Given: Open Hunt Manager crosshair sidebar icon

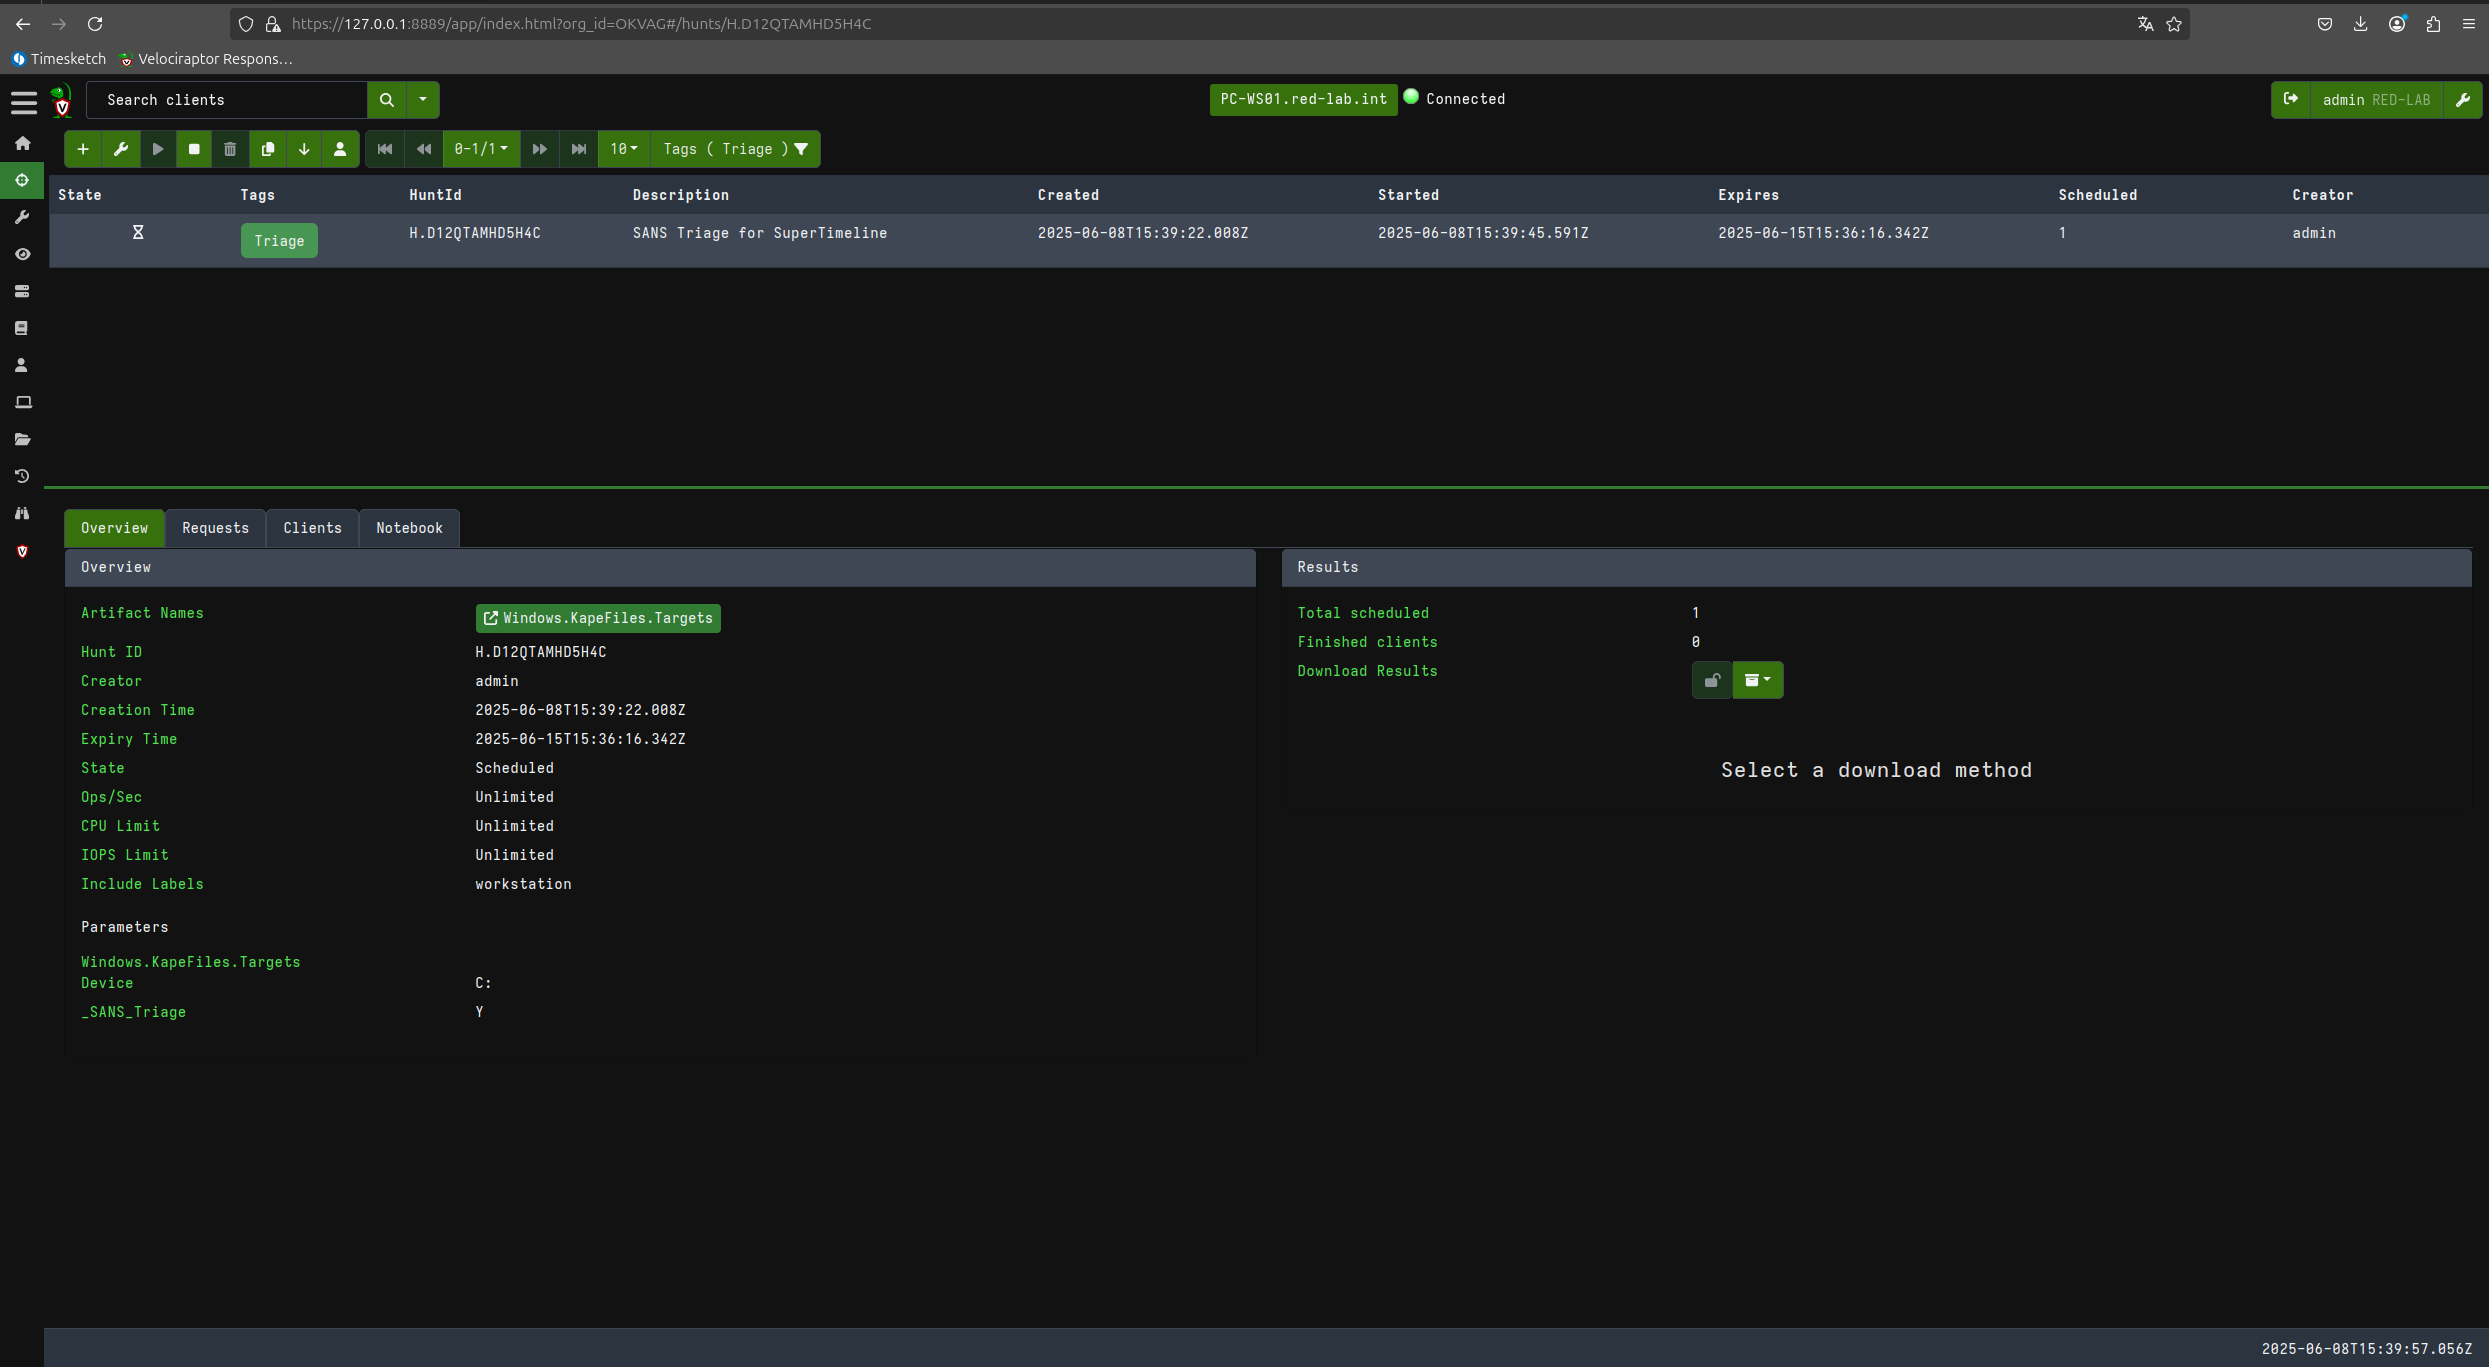Looking at the screenshot, I should (22, 180).
